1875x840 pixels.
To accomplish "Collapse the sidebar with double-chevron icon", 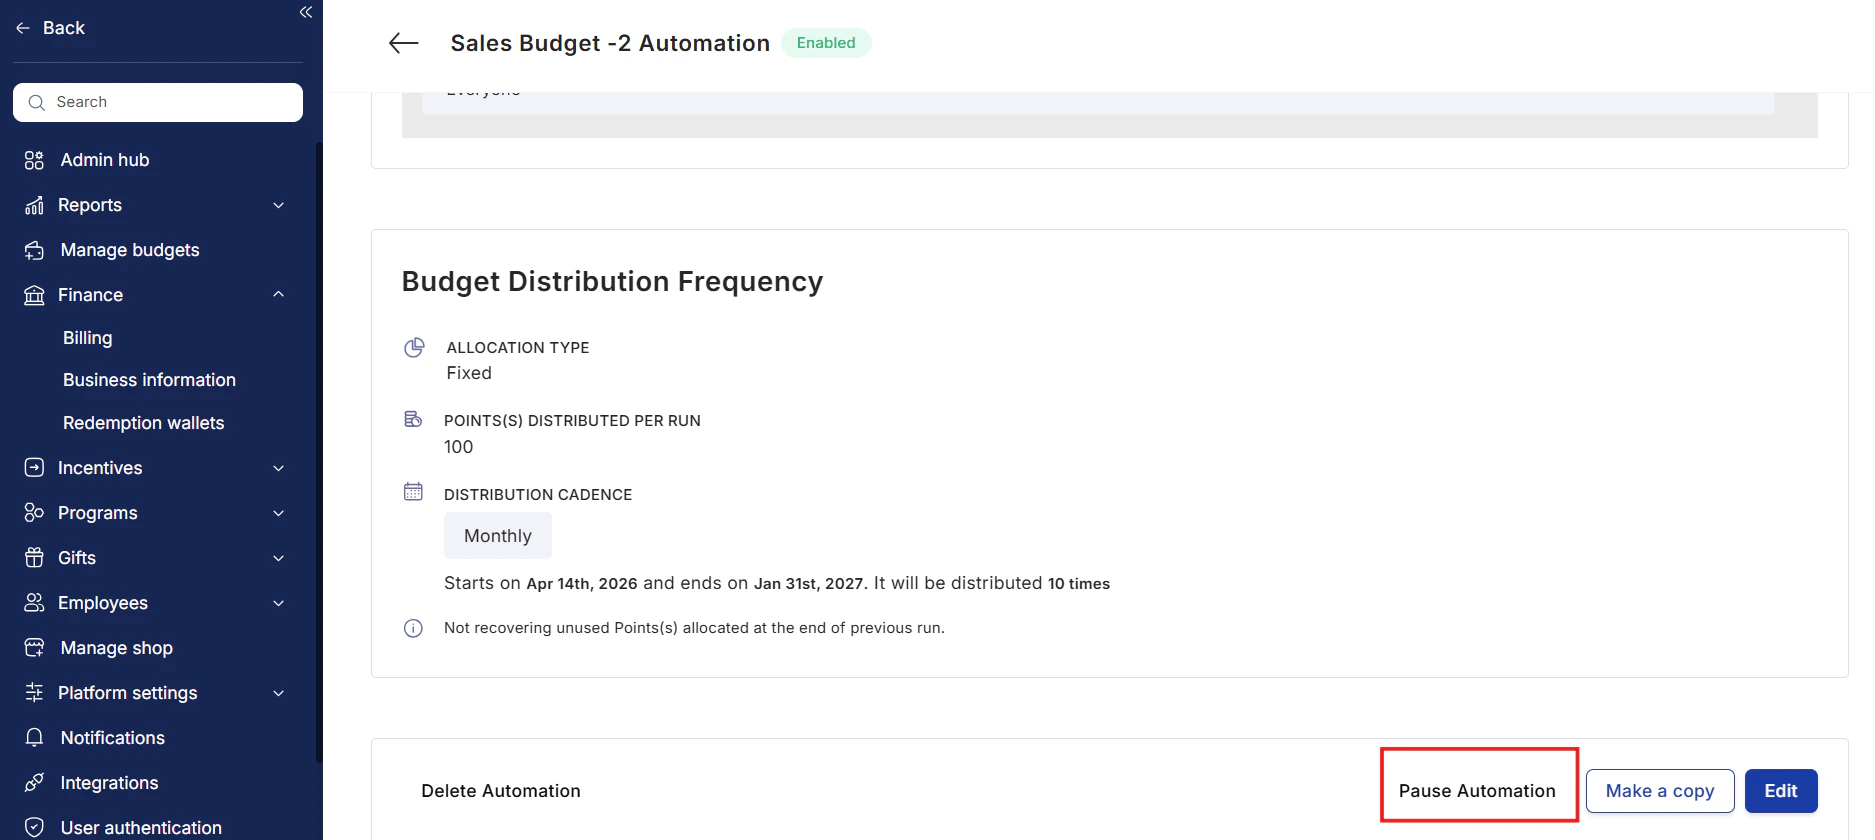I will tap(306, 12).
